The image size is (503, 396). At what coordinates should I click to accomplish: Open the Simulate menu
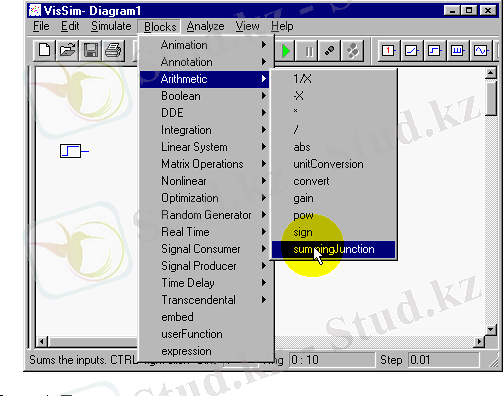111,26
